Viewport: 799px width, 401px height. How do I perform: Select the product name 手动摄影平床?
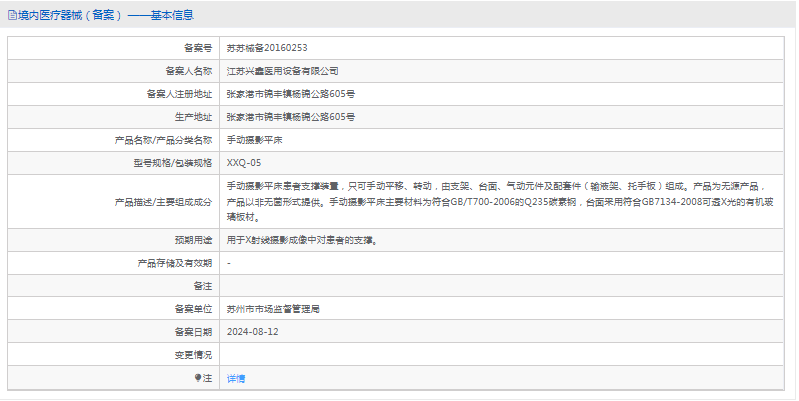click(x=254, y=140)
